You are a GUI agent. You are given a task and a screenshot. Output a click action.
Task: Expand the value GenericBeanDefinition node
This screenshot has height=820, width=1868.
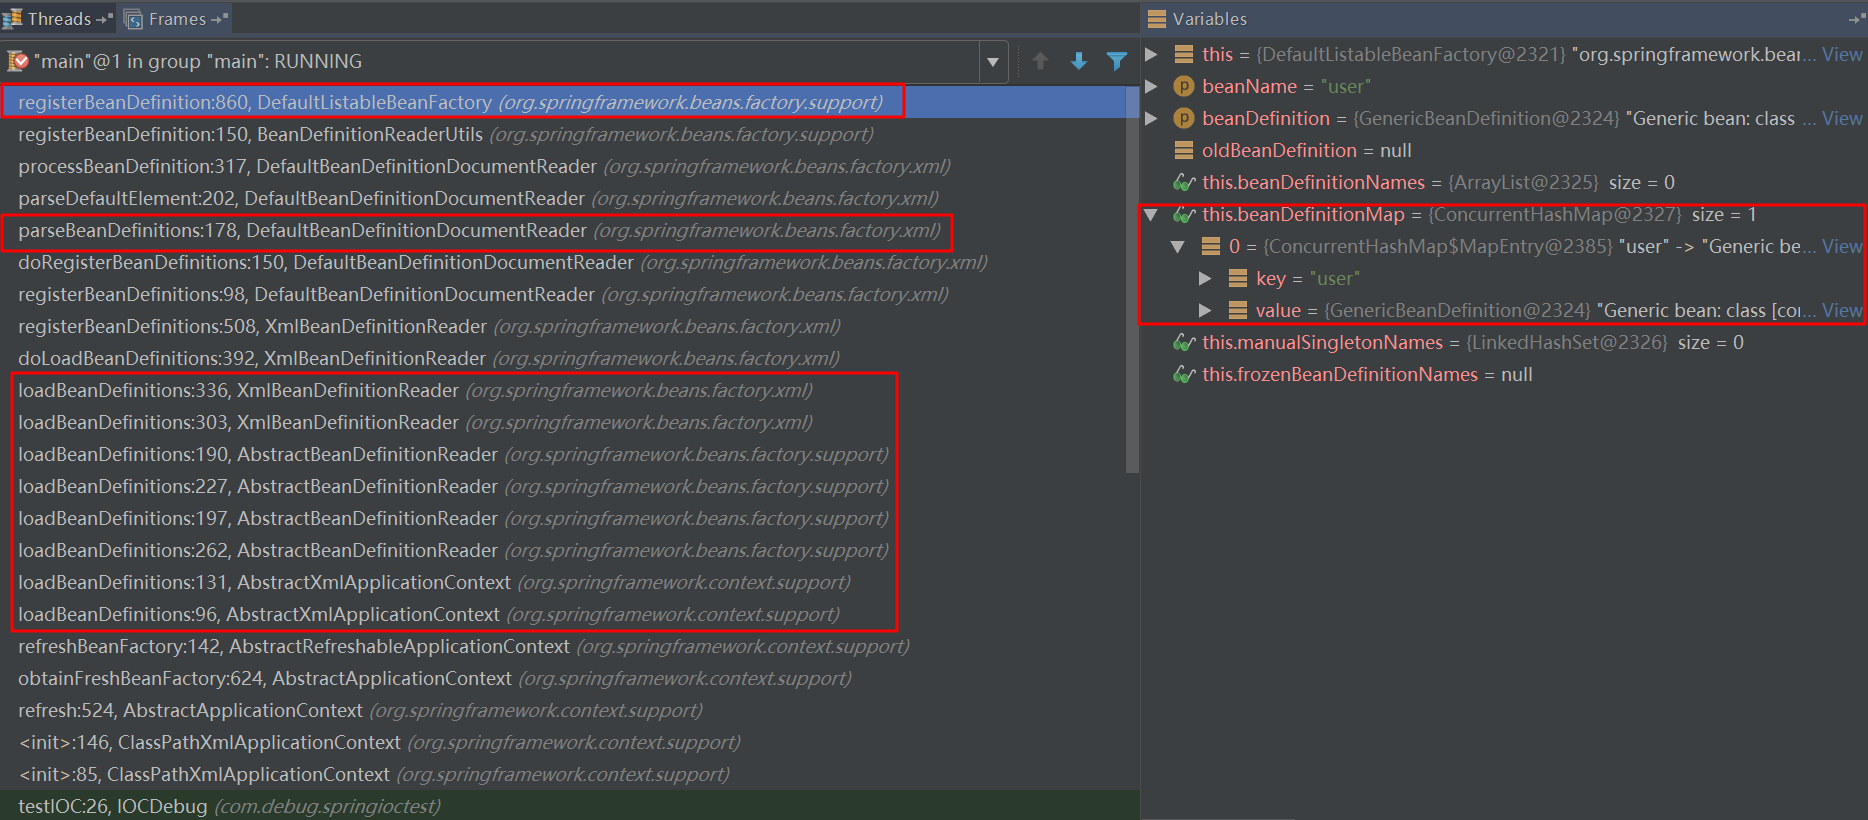pos(1205,310)
